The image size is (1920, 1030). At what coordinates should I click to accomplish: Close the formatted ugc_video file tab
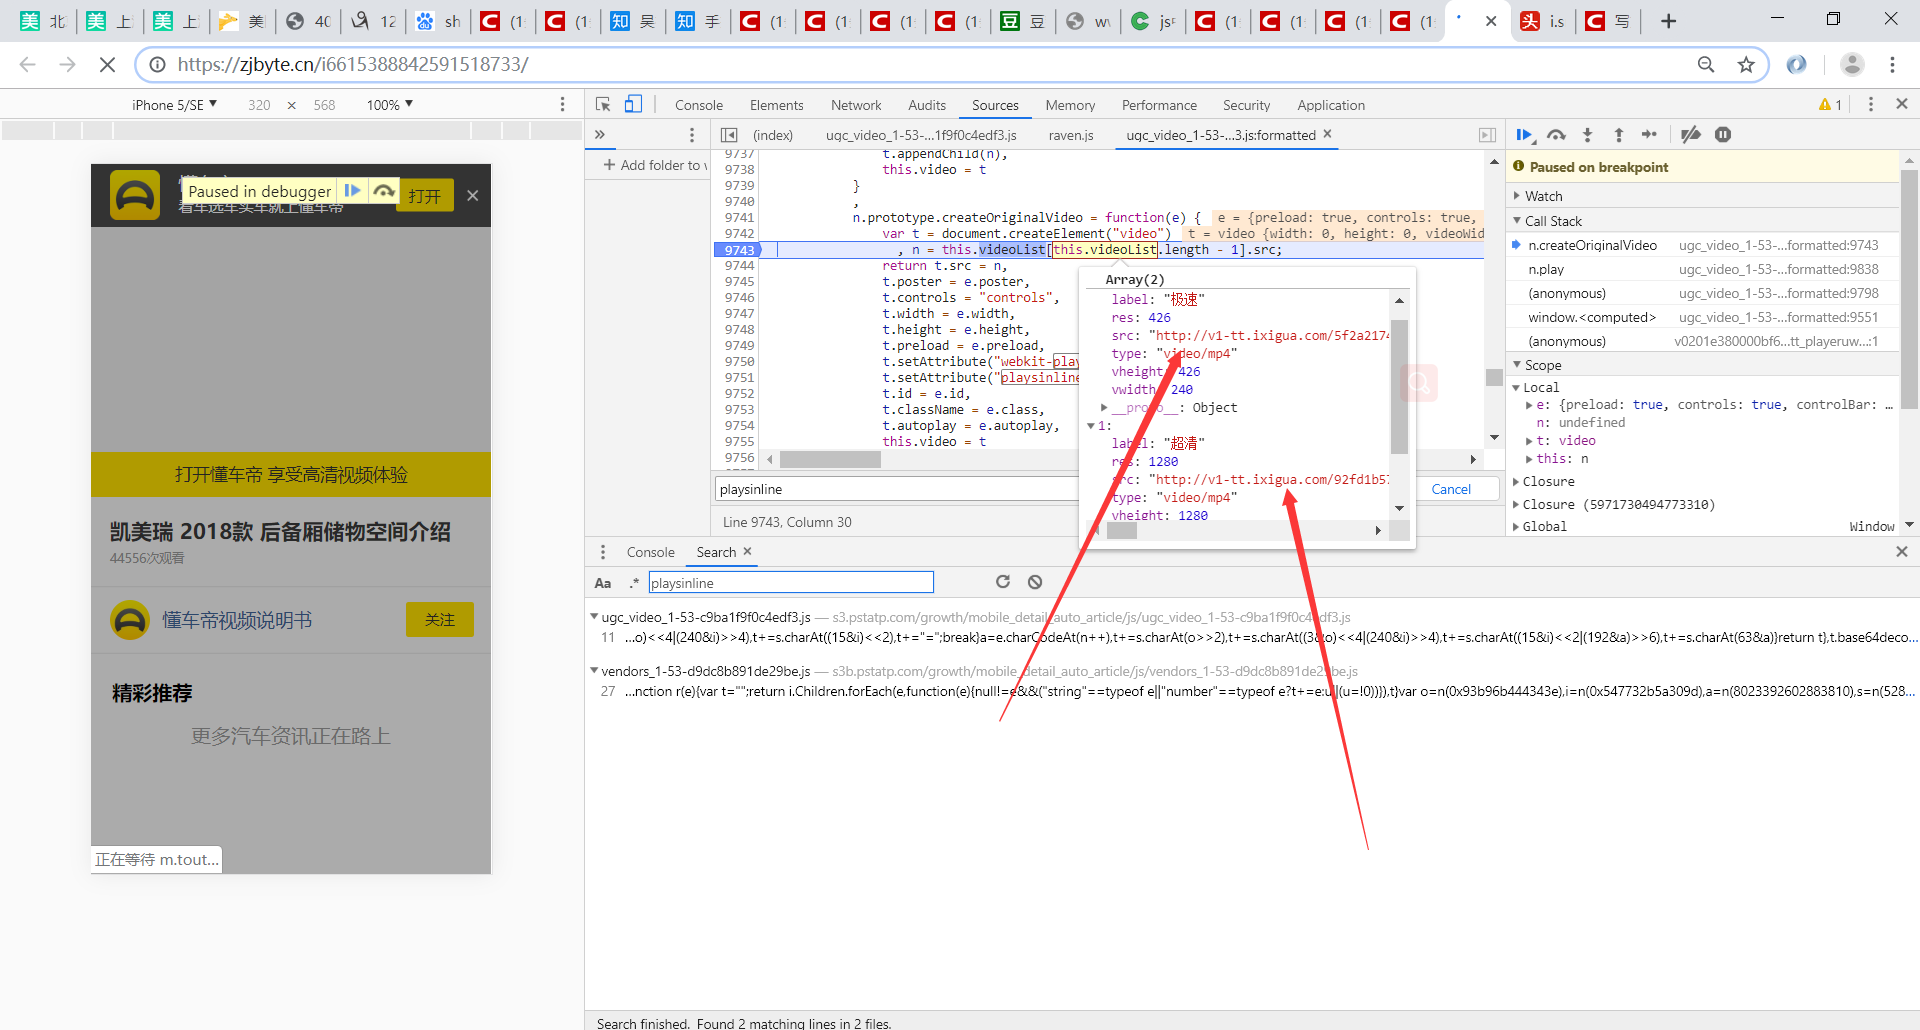click(1328, 134)
